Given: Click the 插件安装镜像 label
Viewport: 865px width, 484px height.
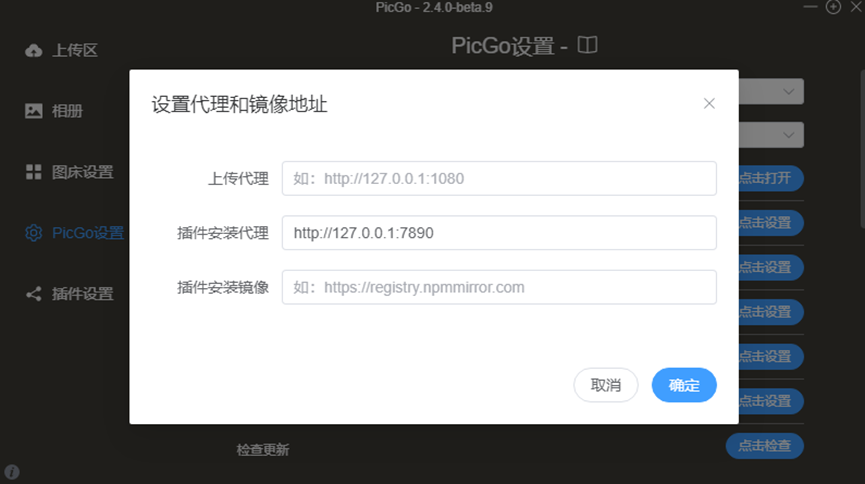Looking at the screenshot, I should tap(223, 287).
